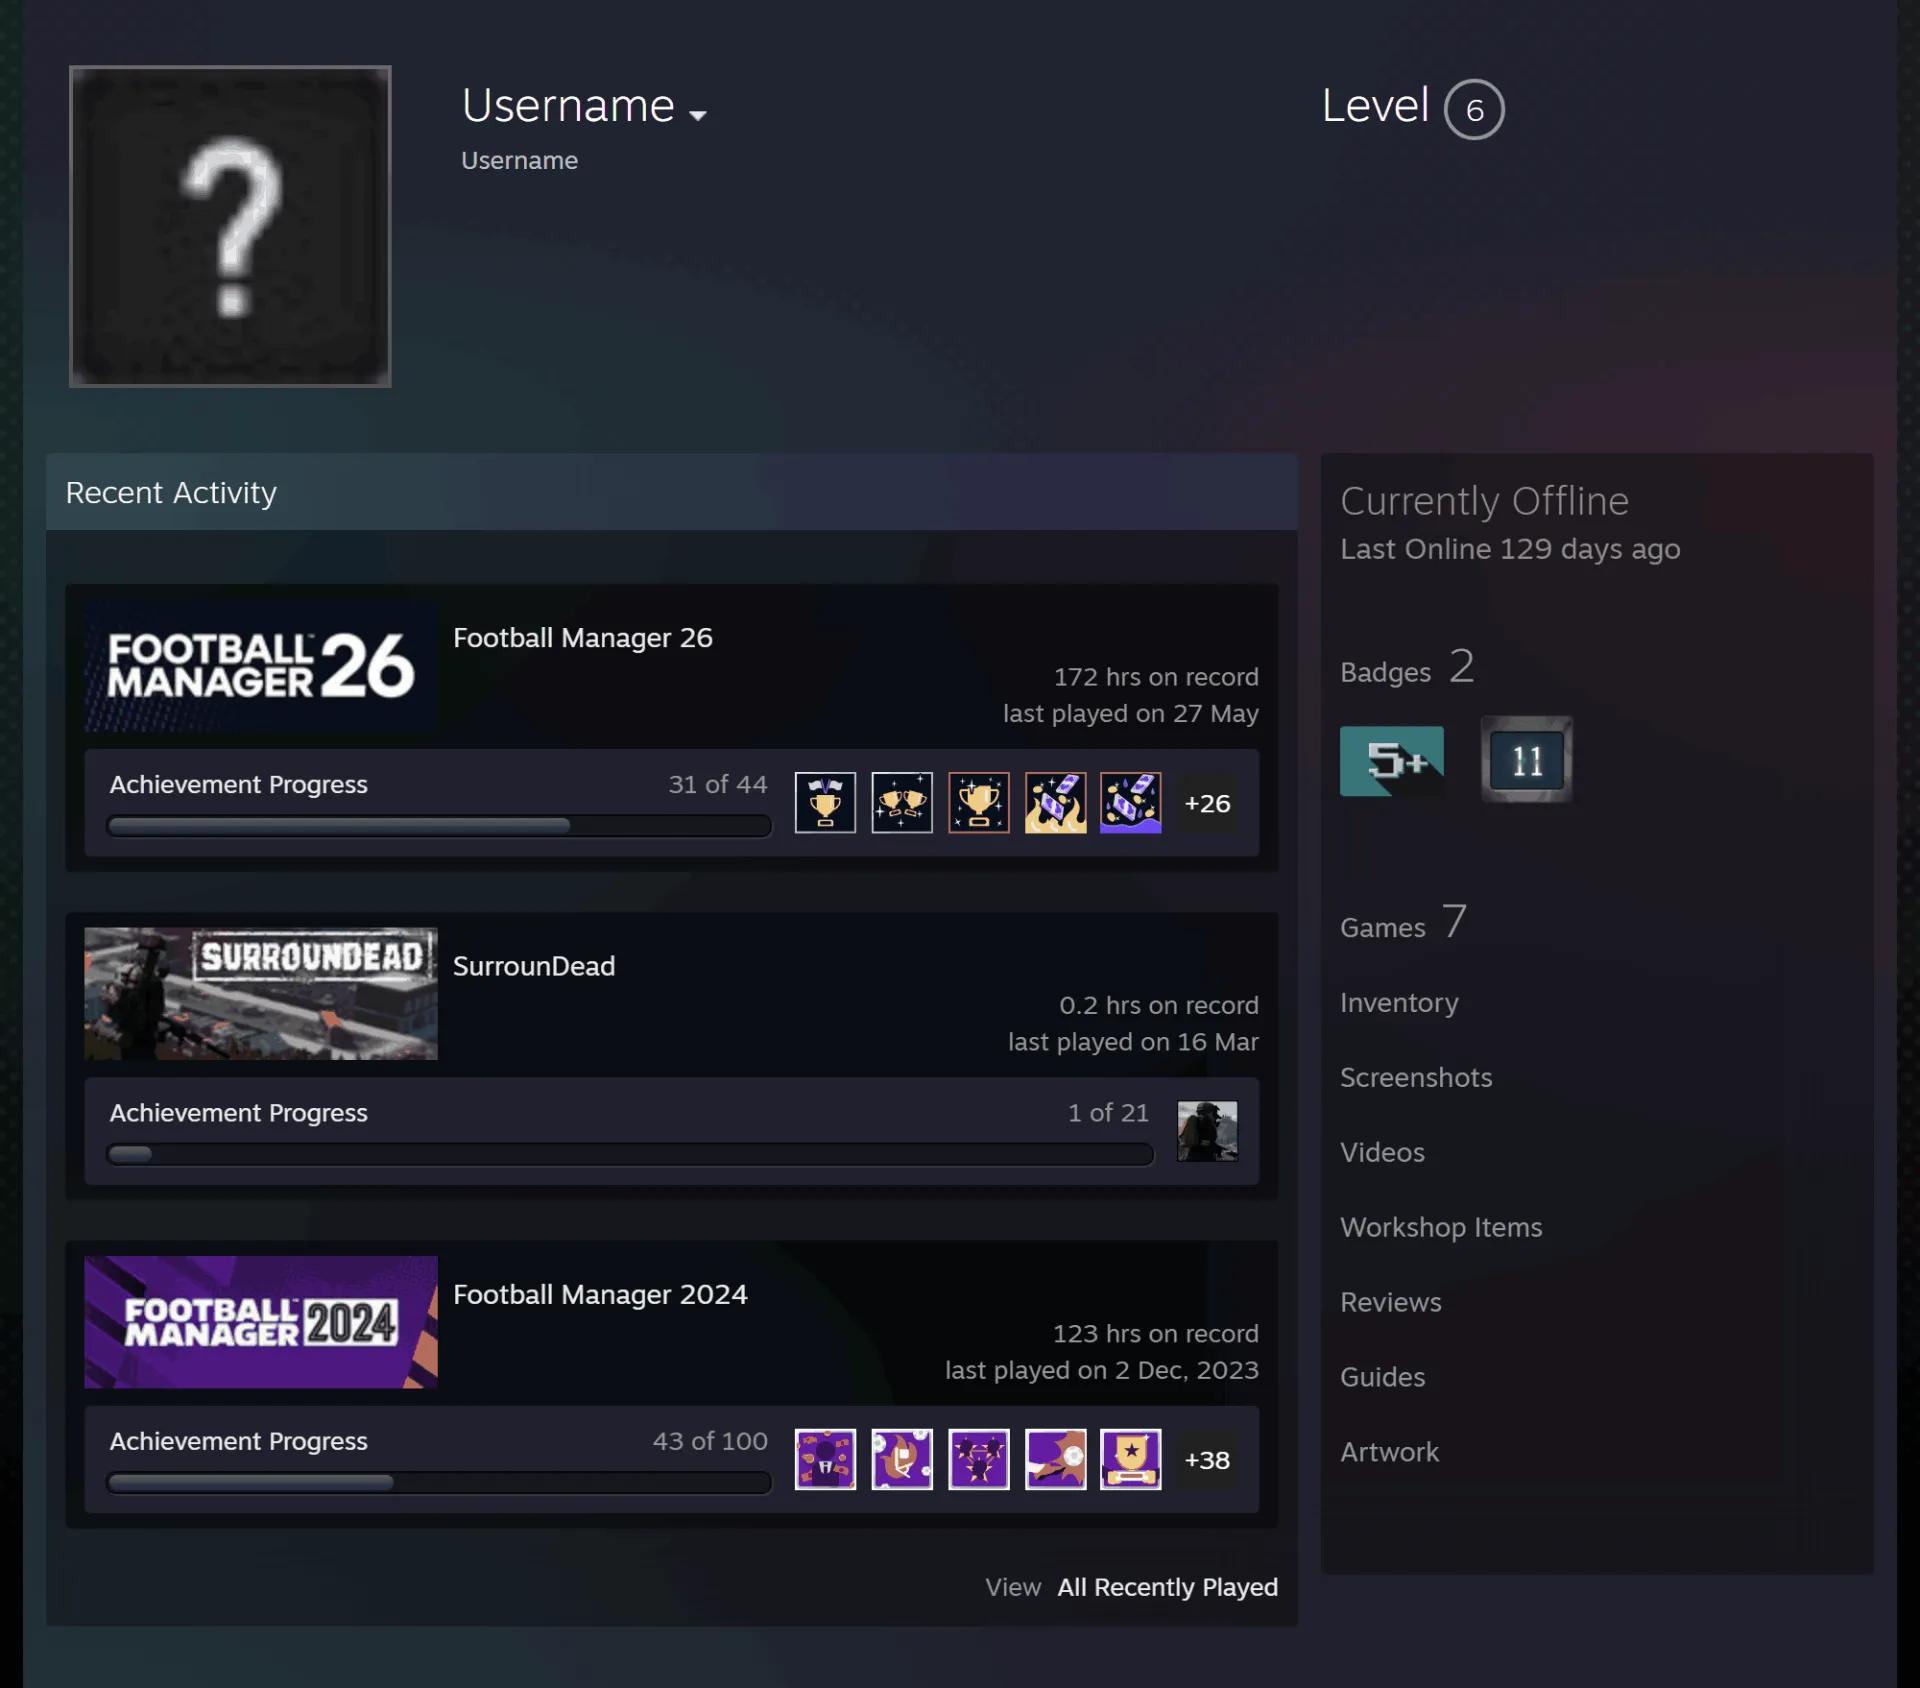View All Recently Played games
The image size is (1920, 1688).
point(1167,1587)
